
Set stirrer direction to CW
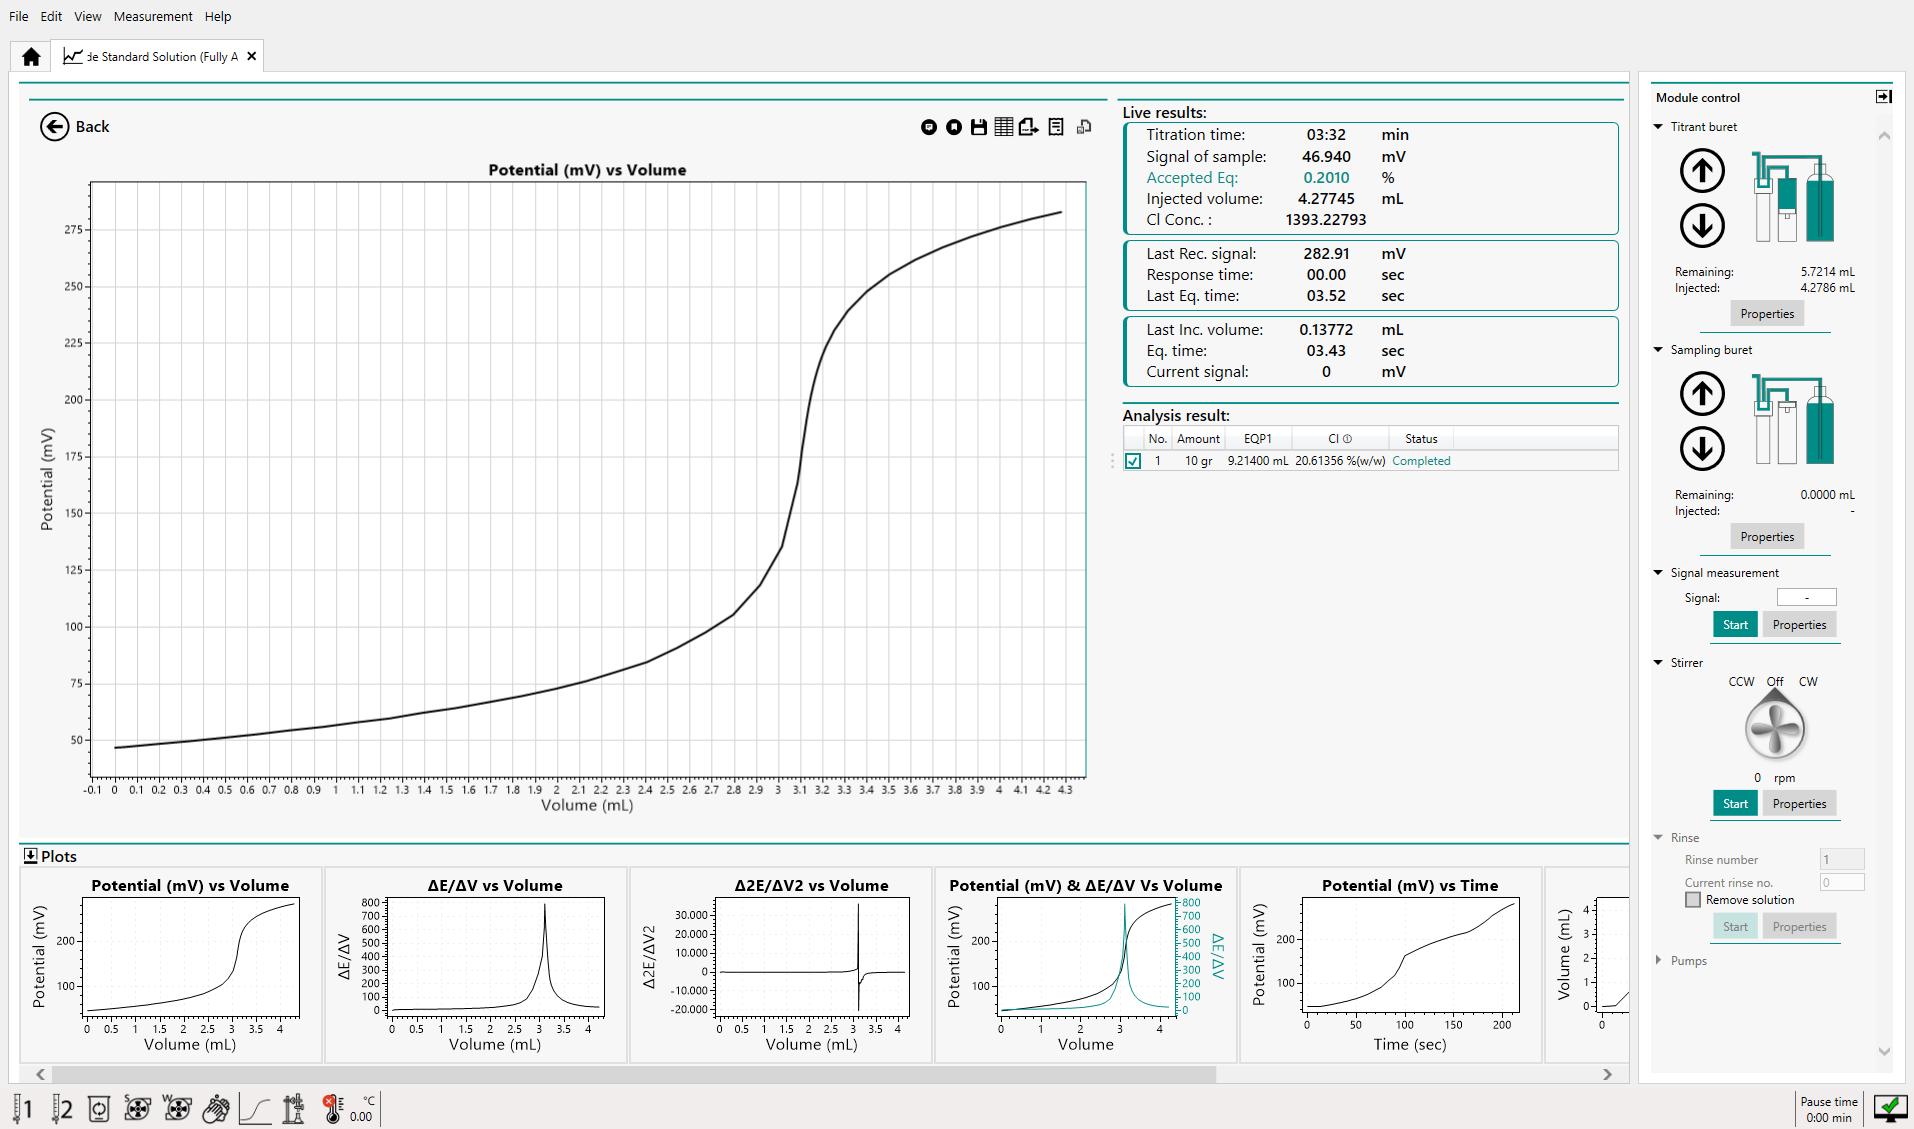coord(1808,682)
